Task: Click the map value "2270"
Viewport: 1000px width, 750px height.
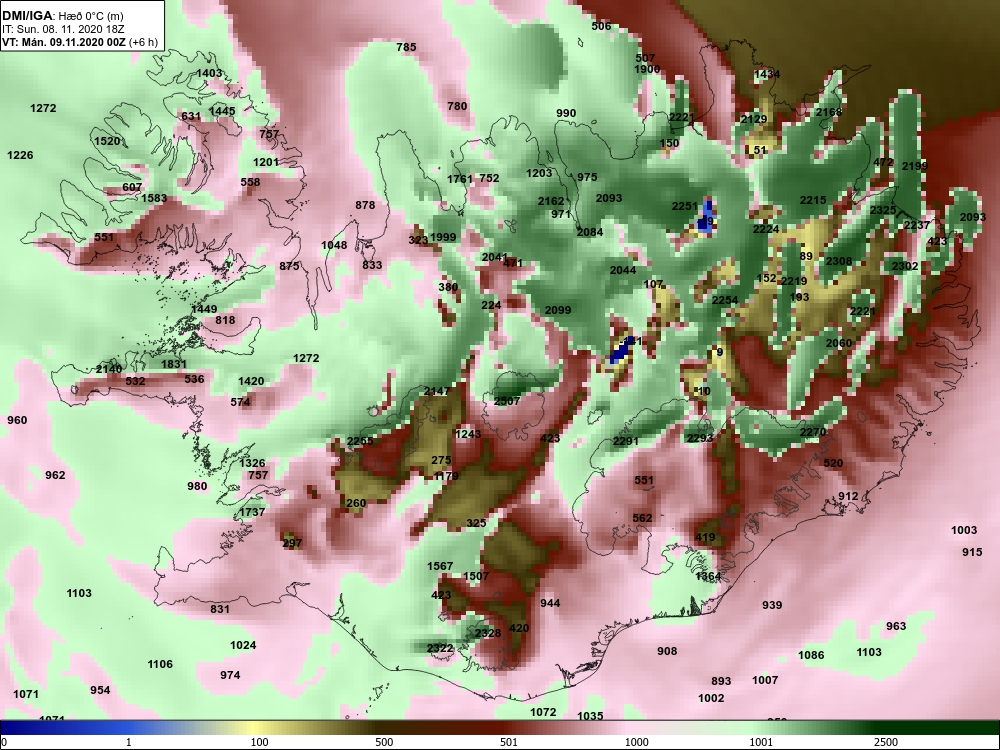Action: [813, 432]
